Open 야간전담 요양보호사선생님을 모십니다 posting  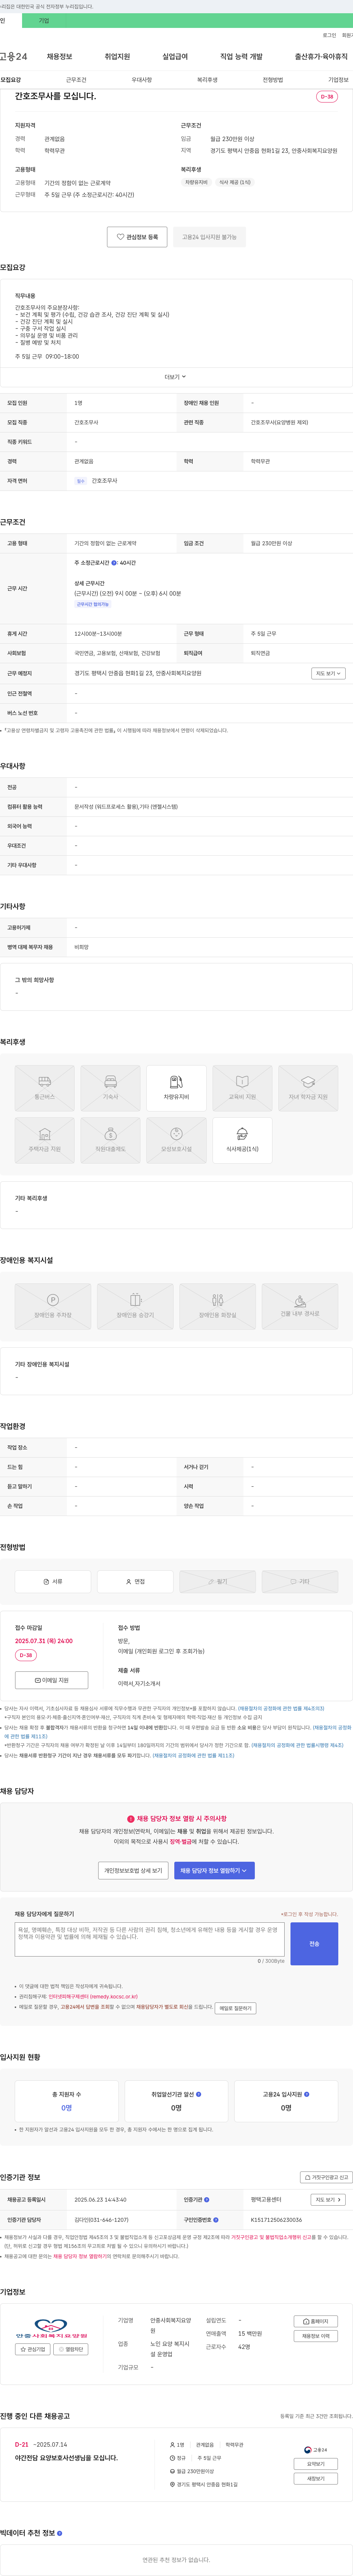click(66, 2458)
